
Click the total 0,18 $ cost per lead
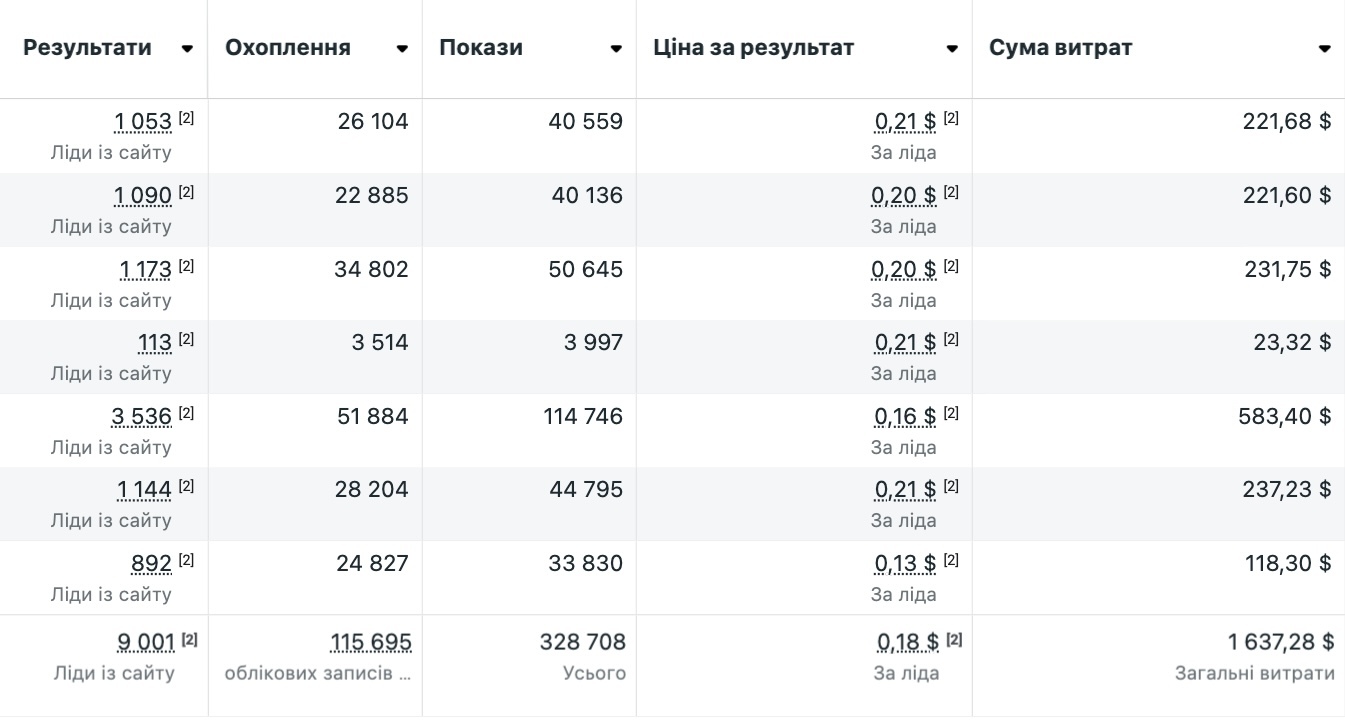pyautogui.click(x=908, y=642)
